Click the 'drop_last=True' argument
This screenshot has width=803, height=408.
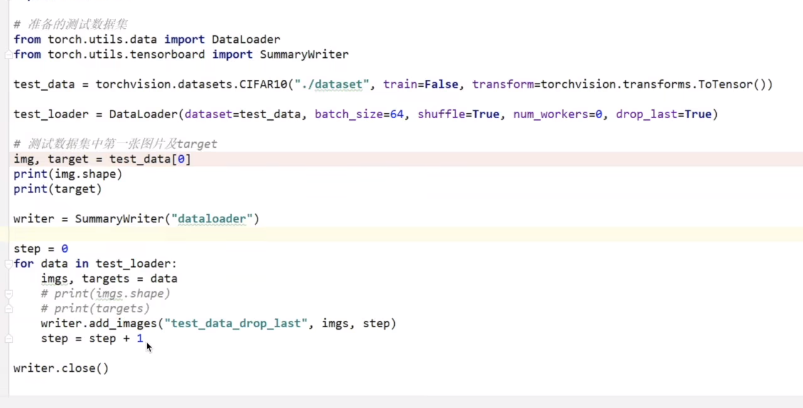coord(664,114)
